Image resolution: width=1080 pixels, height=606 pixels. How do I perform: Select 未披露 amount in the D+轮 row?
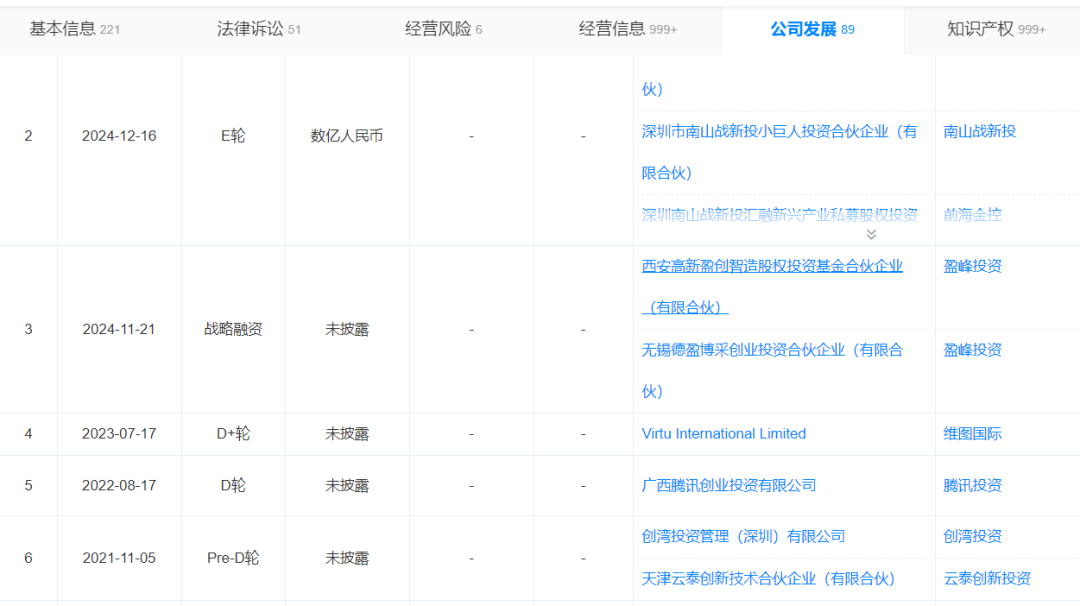tap(347, 434)
